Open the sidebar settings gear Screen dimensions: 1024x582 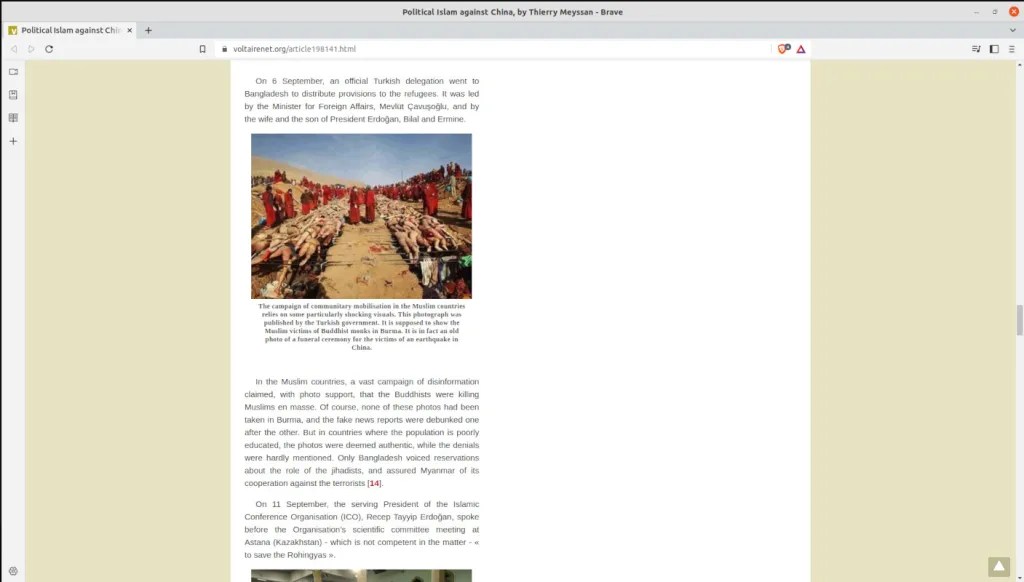pos(13,571)
